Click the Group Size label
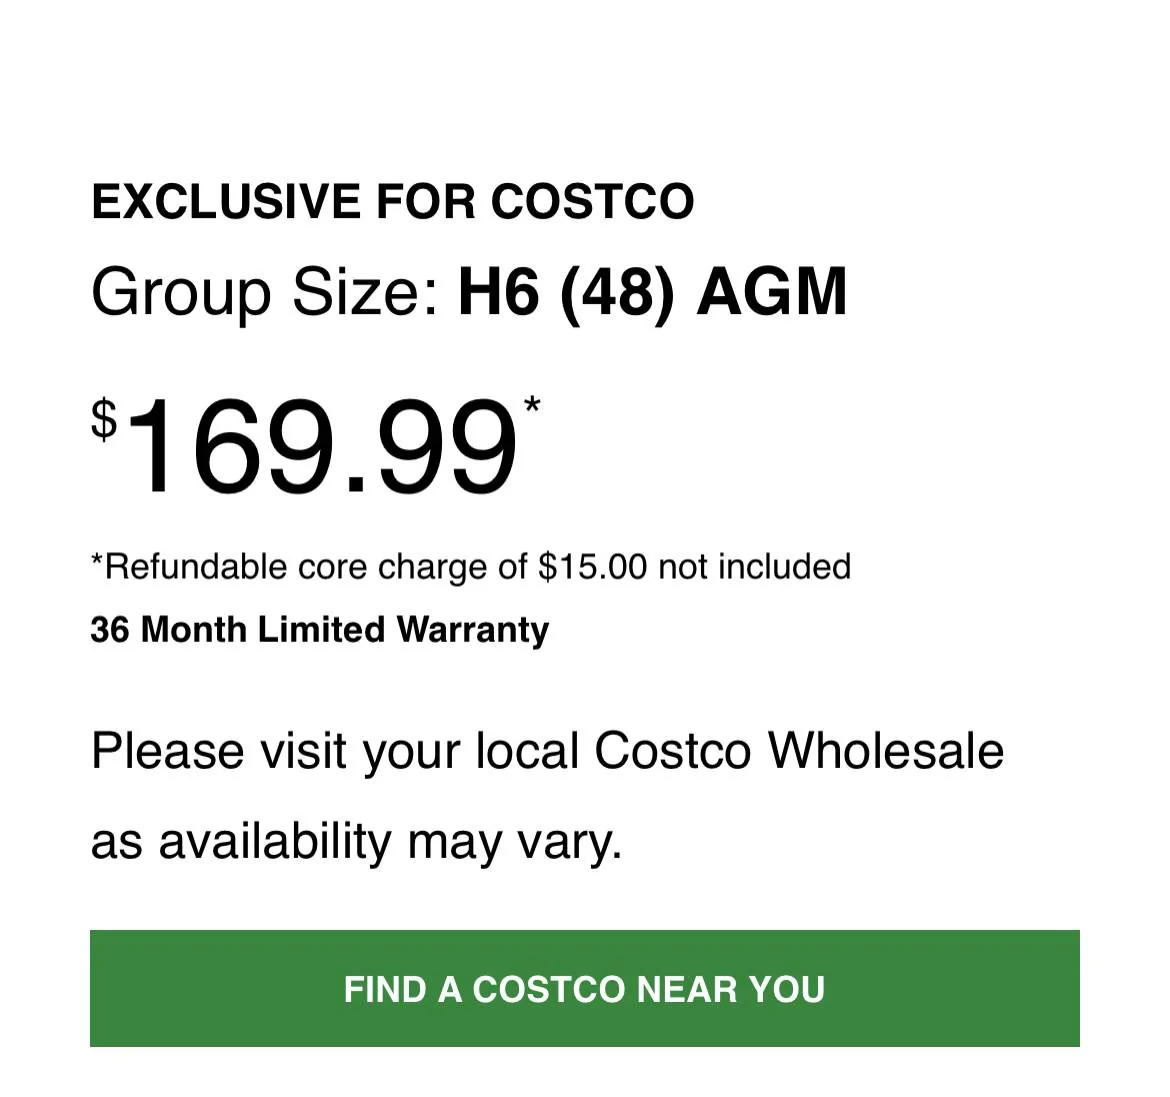Screen dimensions: 1170x1097 (x=264, y=293)
